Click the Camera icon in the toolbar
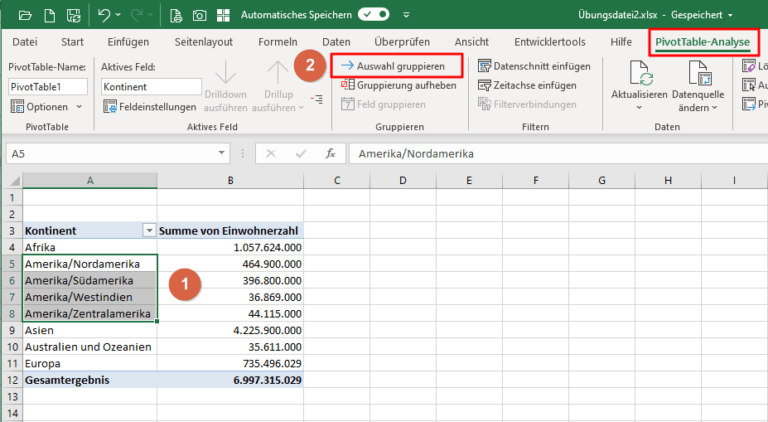 199,16
